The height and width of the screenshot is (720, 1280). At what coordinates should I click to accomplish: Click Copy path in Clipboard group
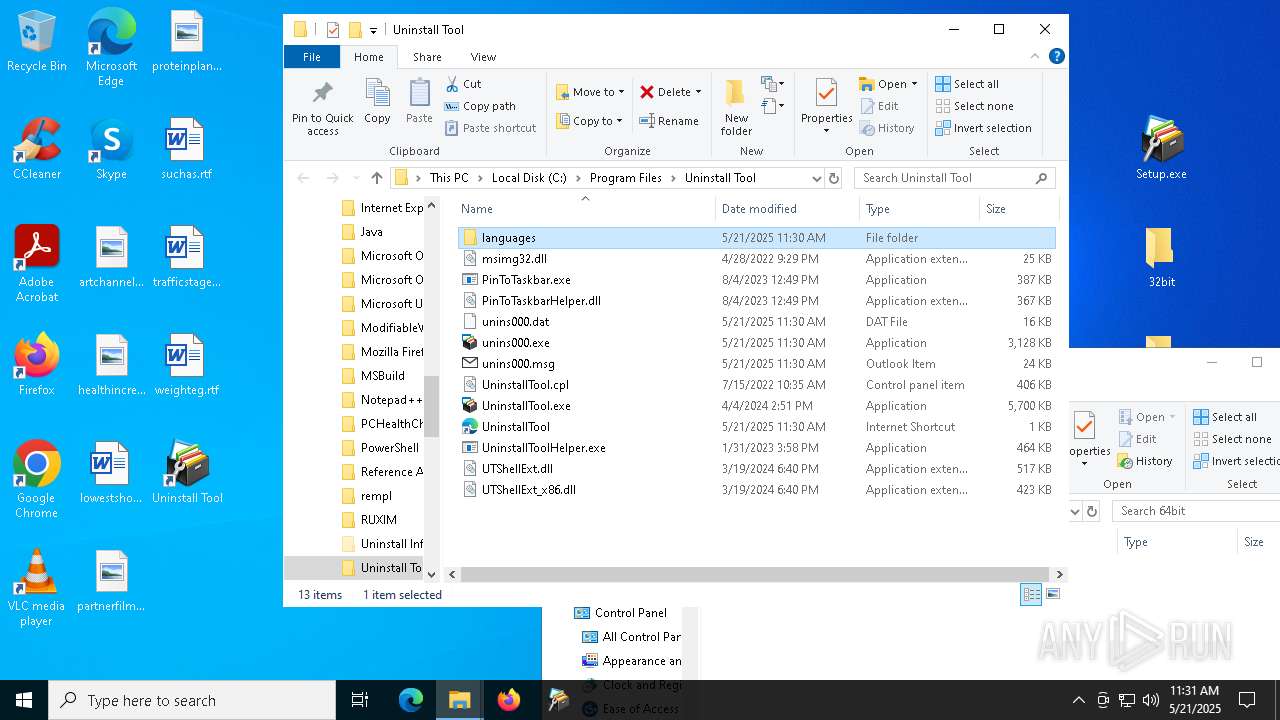click(480, 106)
